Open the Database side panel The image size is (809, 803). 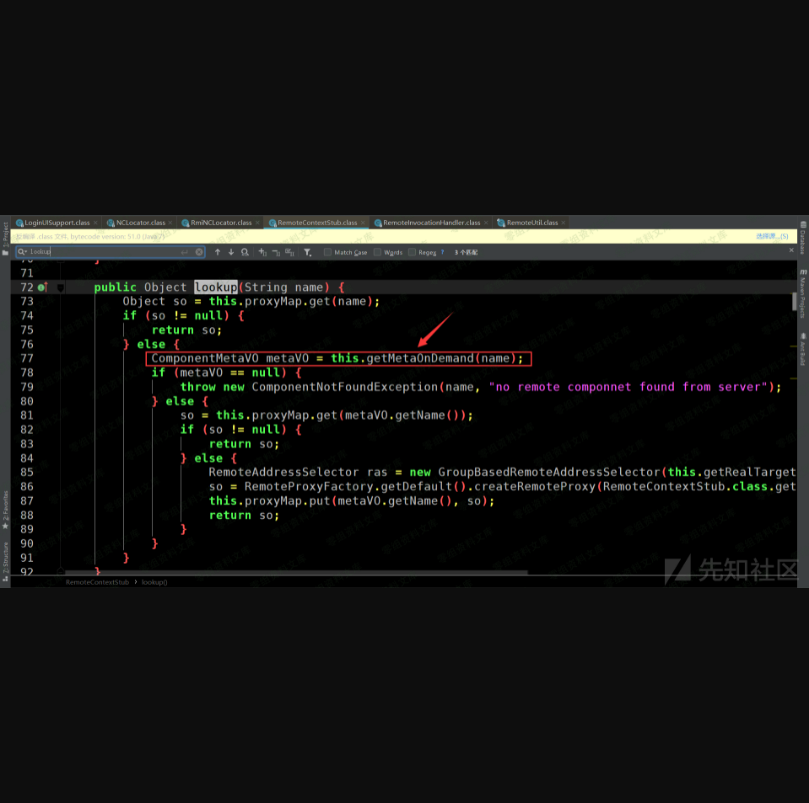tap(802, 241)
